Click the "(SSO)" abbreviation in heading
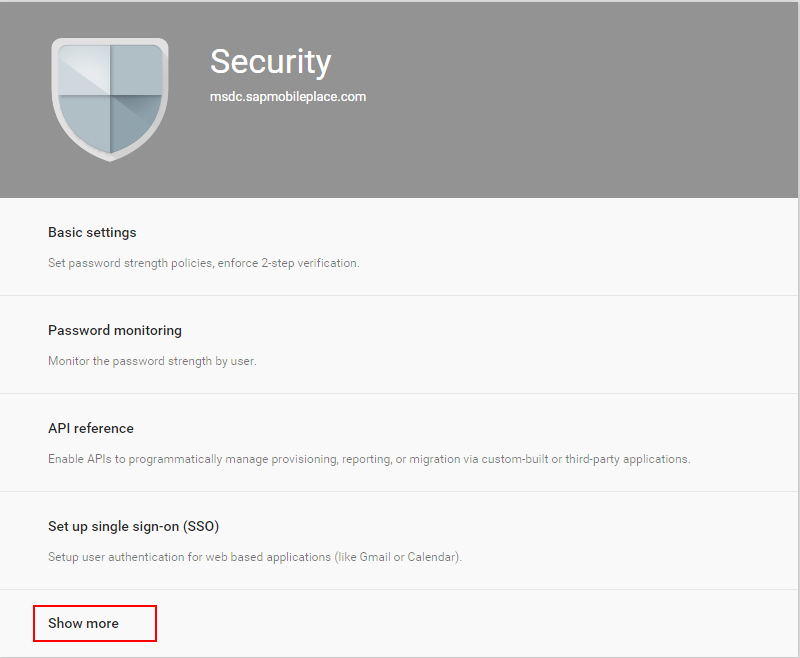The image size is (800, 658). (201, 526)
